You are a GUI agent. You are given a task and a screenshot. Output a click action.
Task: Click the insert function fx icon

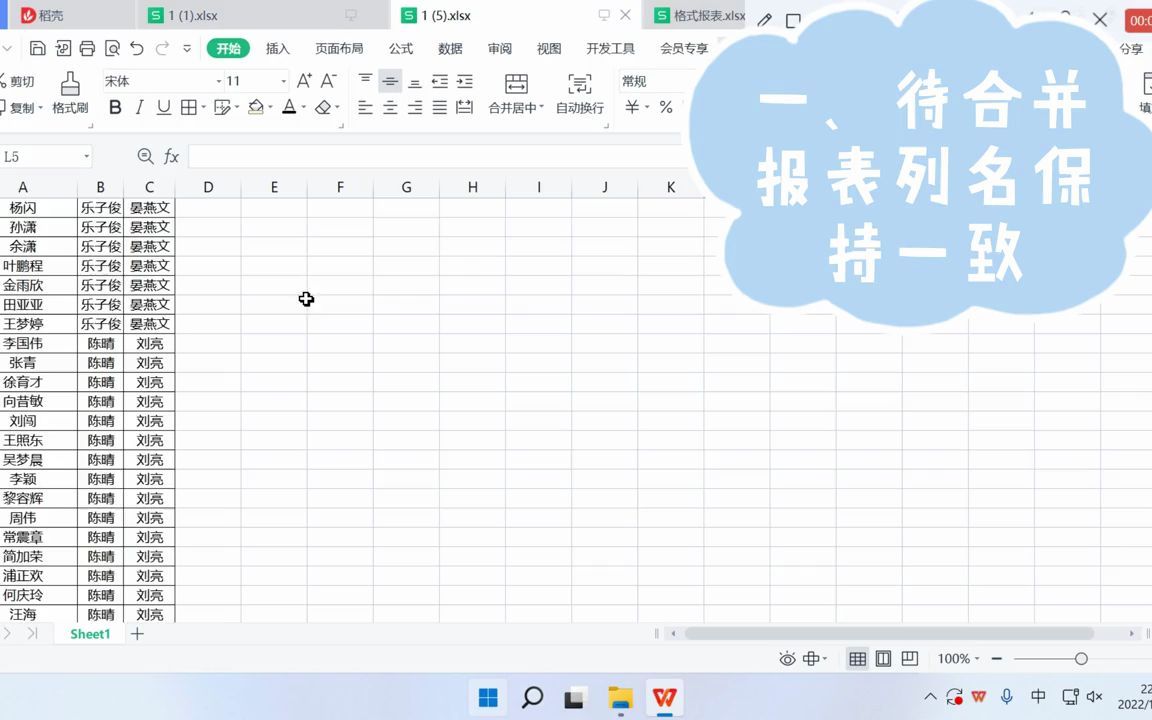(x=170, y=156)
